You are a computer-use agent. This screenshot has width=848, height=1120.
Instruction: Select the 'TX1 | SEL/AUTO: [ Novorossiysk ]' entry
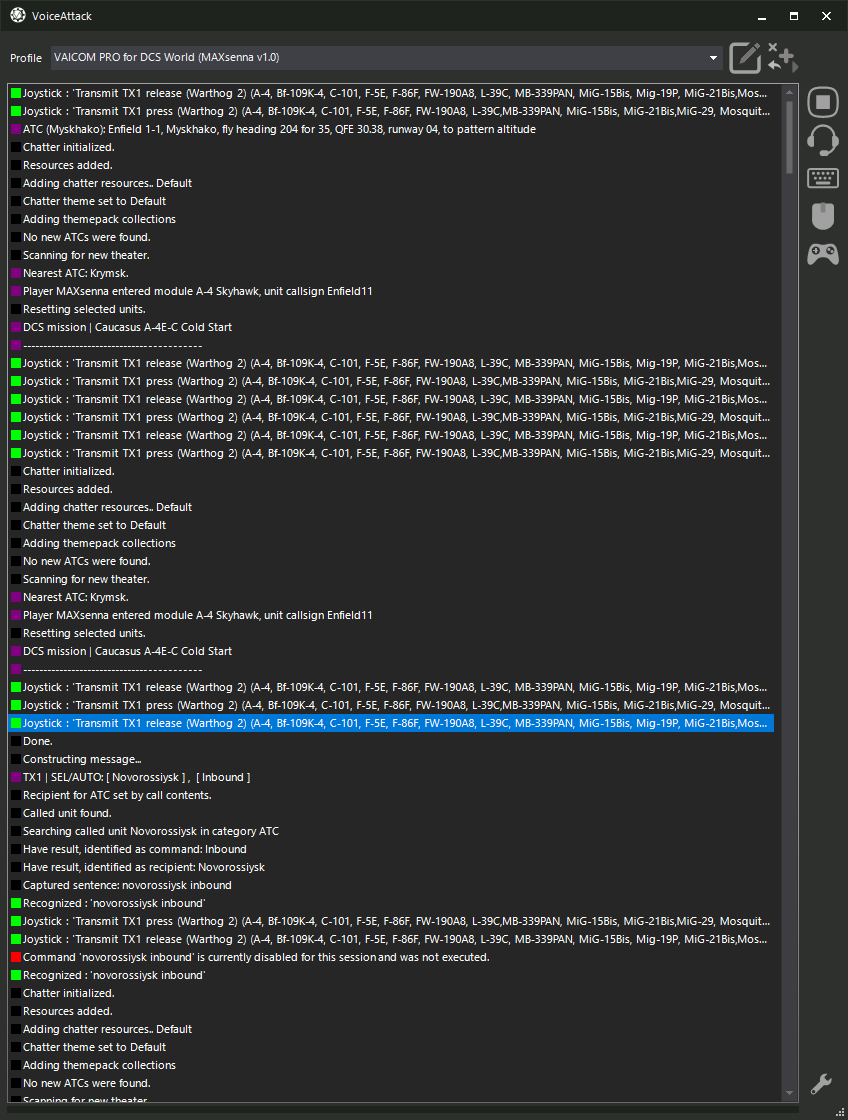391,777
